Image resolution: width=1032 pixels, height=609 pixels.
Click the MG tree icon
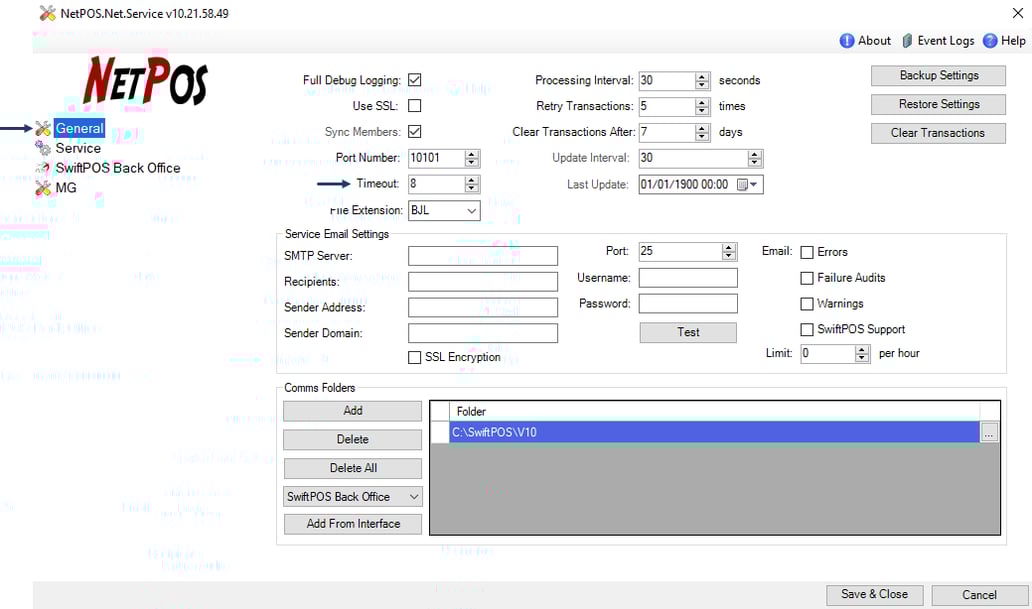point(43,188)
